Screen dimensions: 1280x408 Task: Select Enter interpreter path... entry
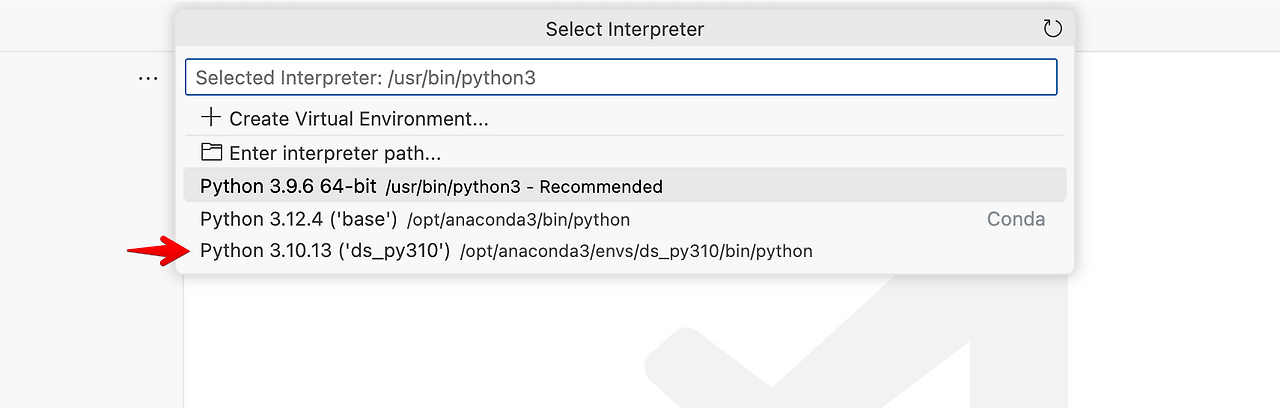pos(335,154)
